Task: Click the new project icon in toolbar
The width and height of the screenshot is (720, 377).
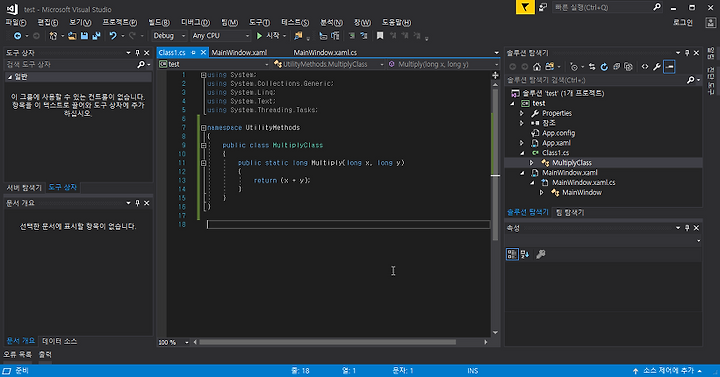Action: pyautogui.click(x=53, y=36)
